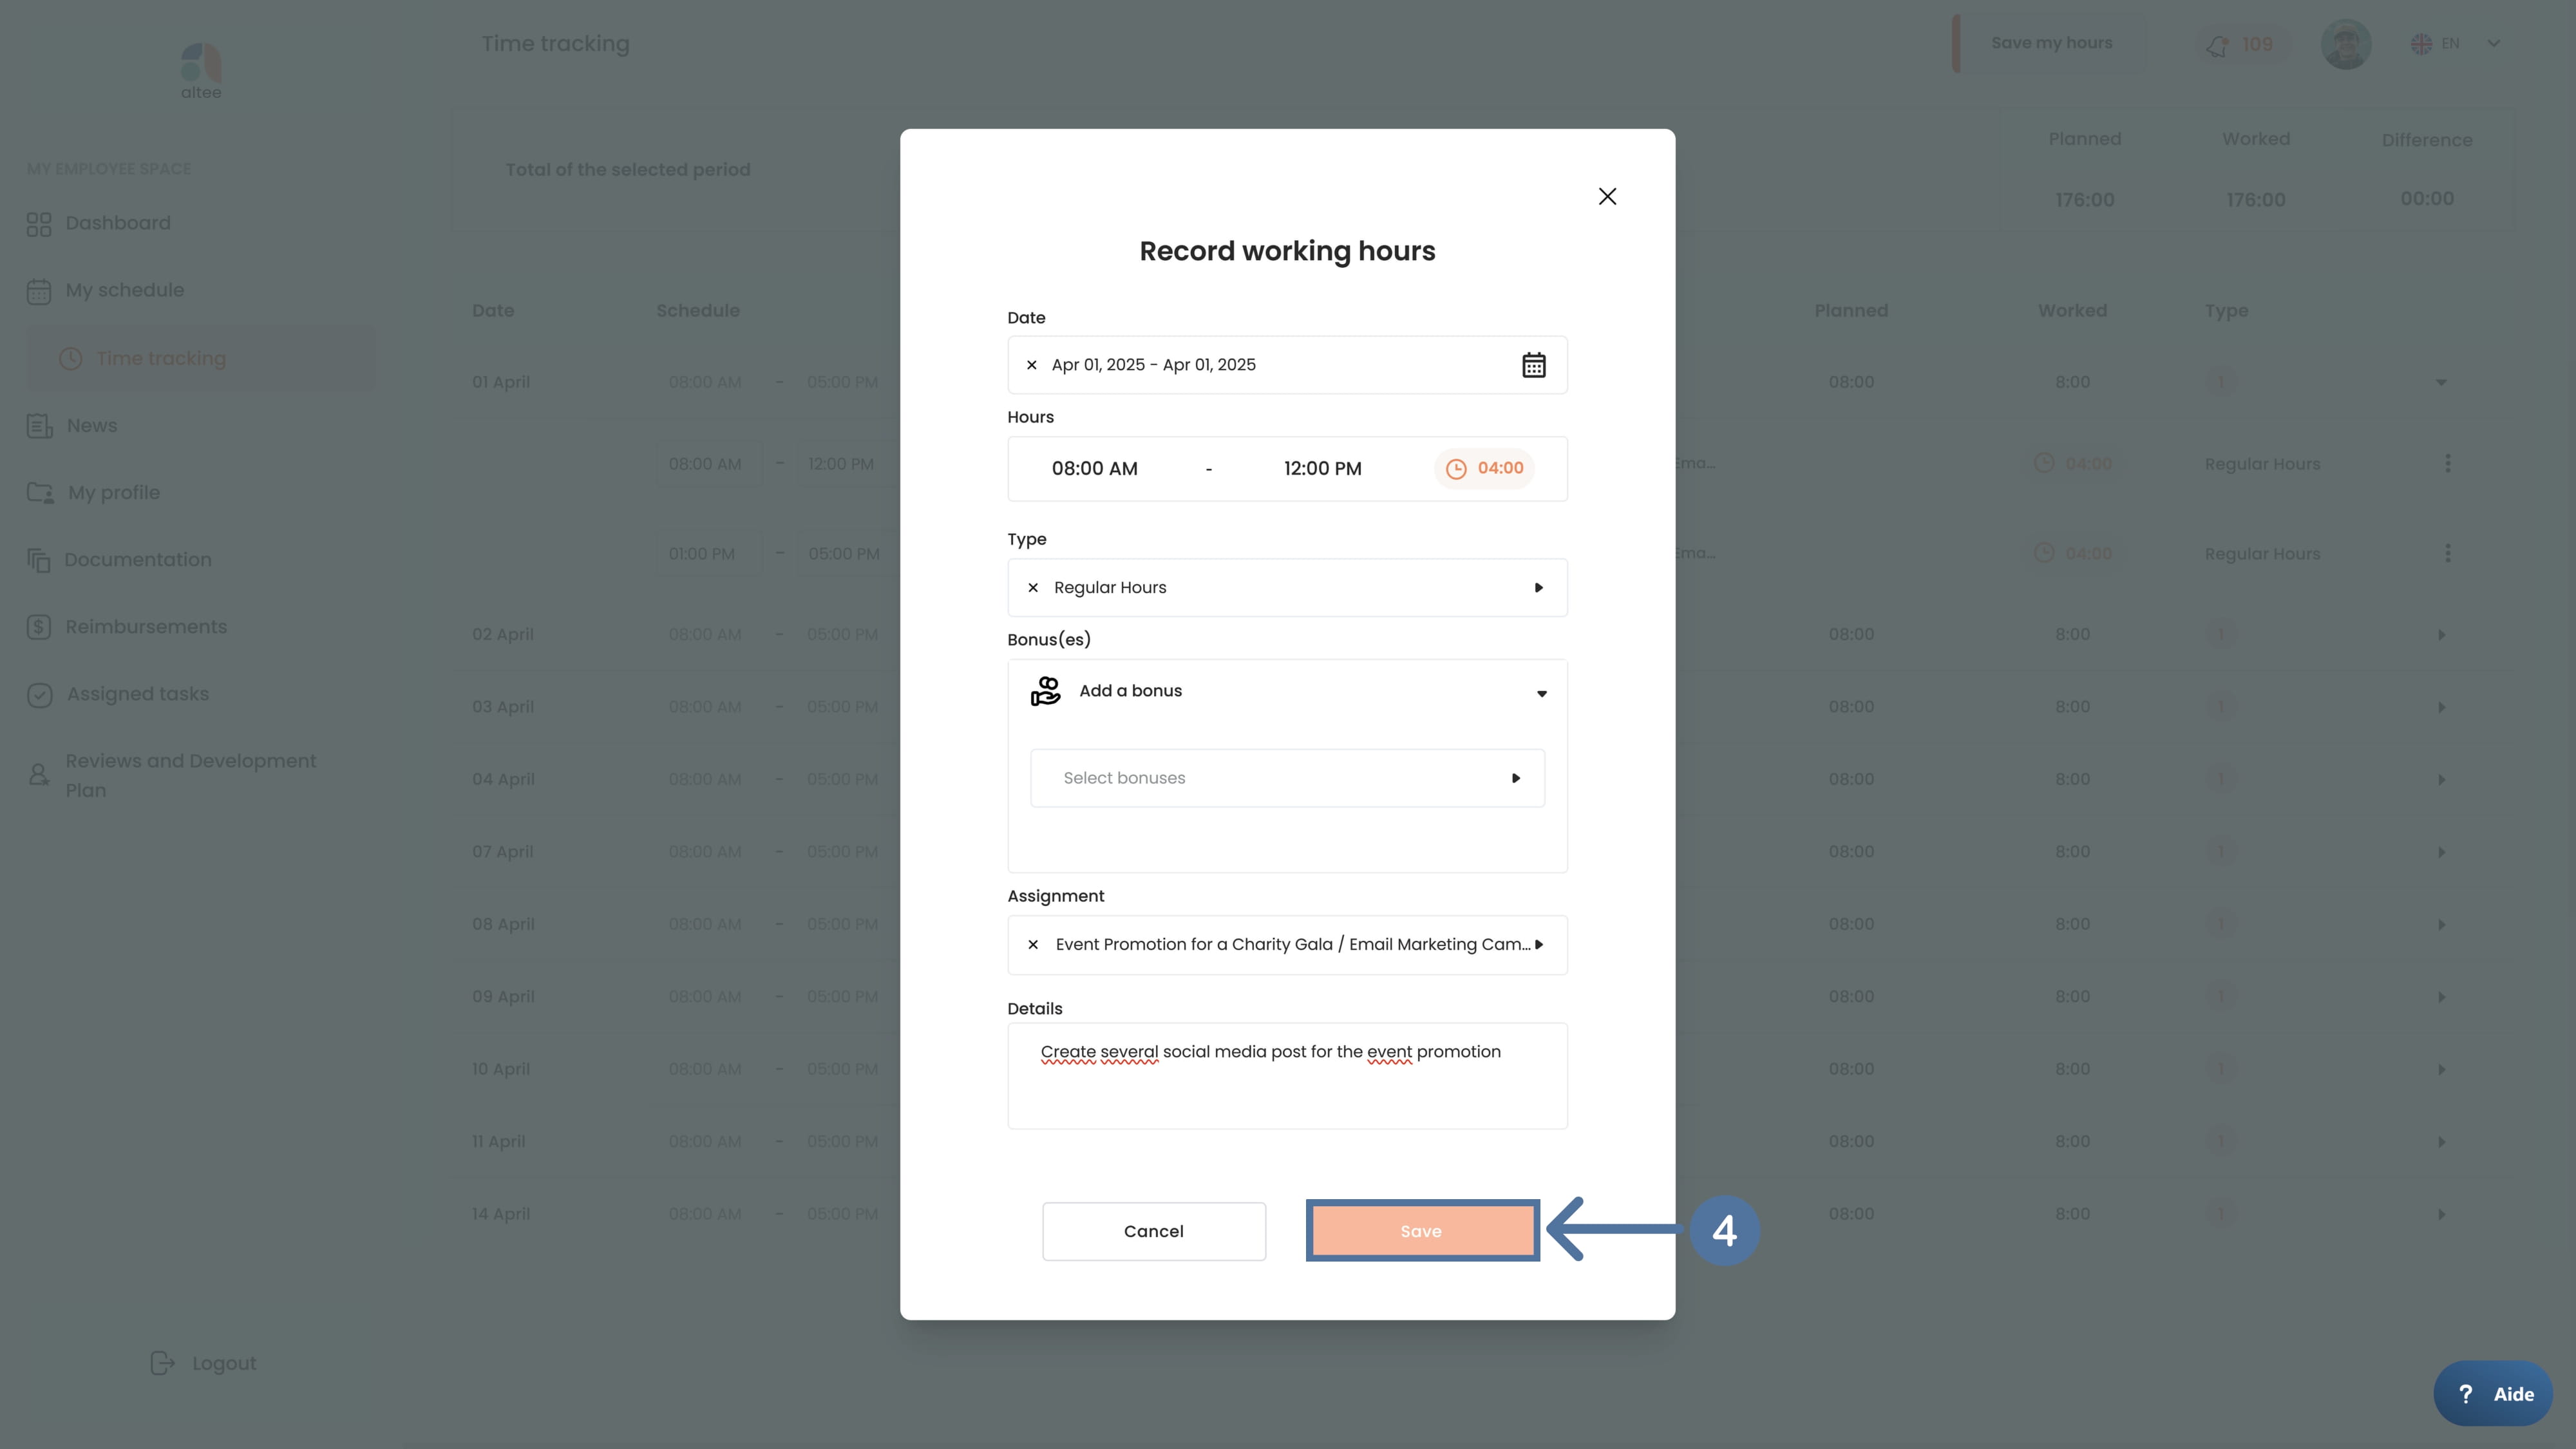Close the Record working hours dialog

(x=1607, y=196)
